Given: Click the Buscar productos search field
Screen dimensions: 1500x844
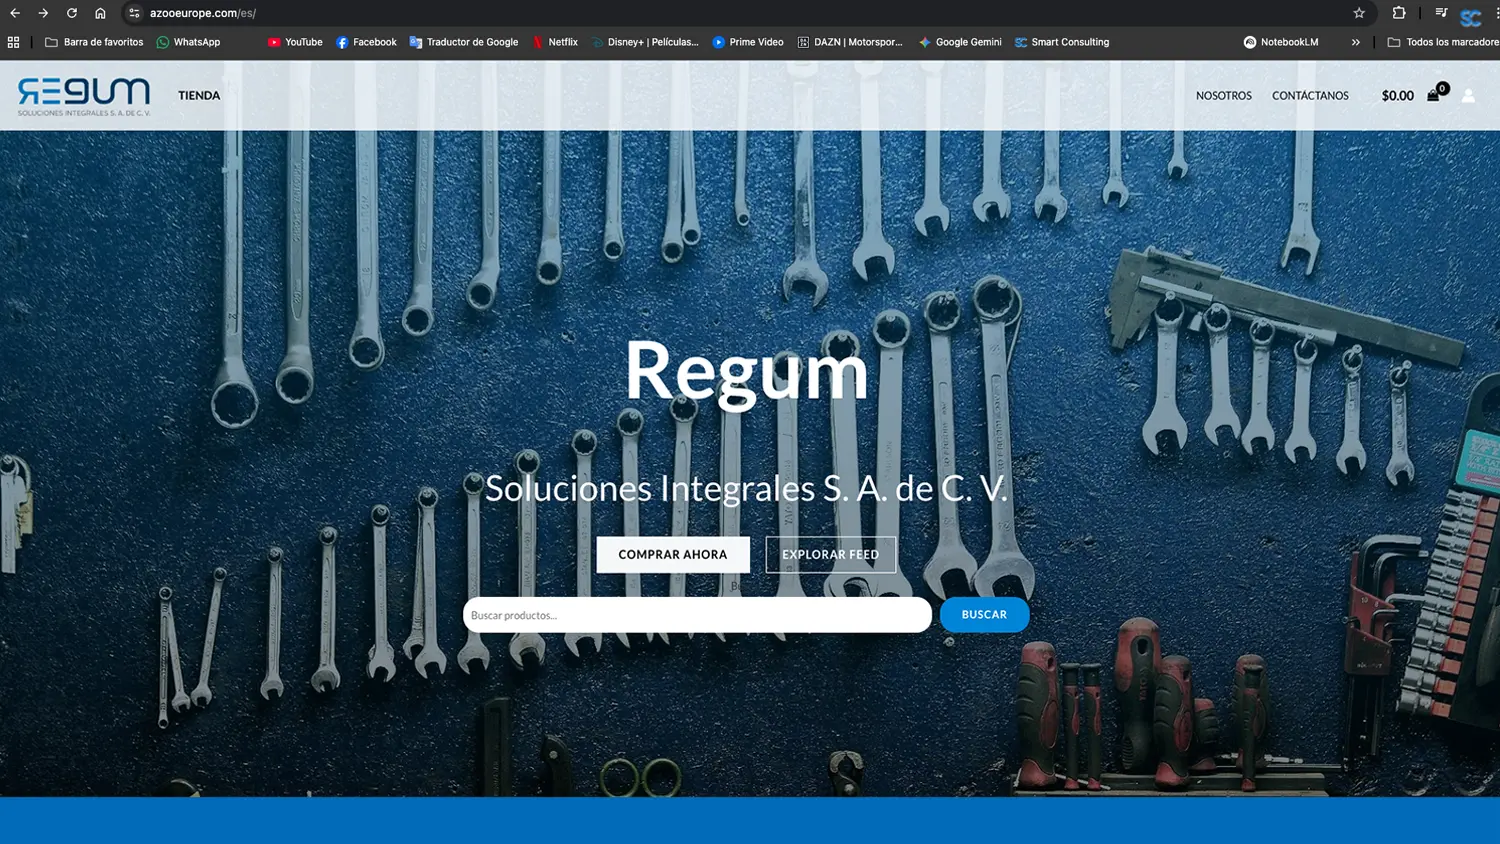Looking at the screenshot, I should (x=697, y=615).
